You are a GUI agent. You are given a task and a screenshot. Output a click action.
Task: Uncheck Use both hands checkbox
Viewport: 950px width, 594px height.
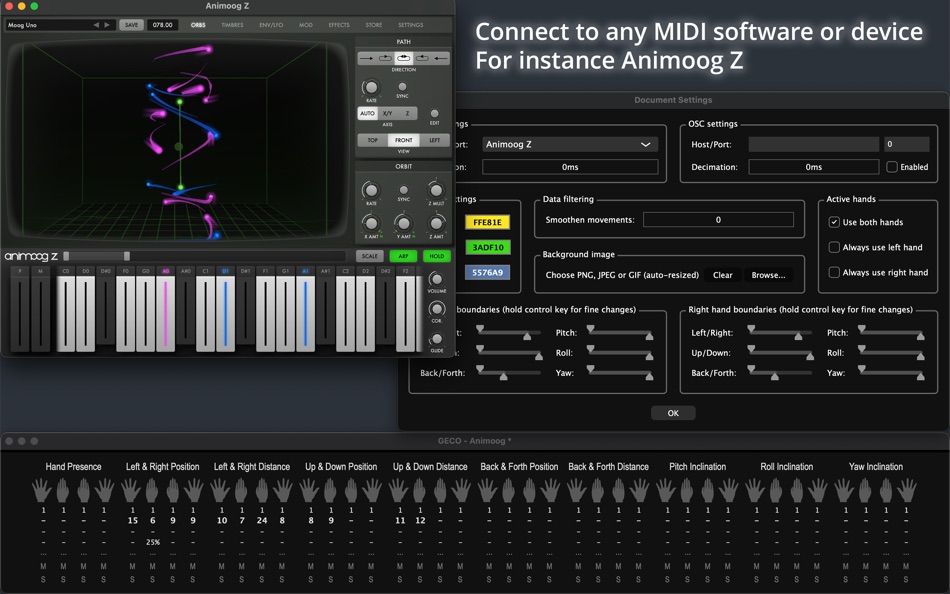834,222
